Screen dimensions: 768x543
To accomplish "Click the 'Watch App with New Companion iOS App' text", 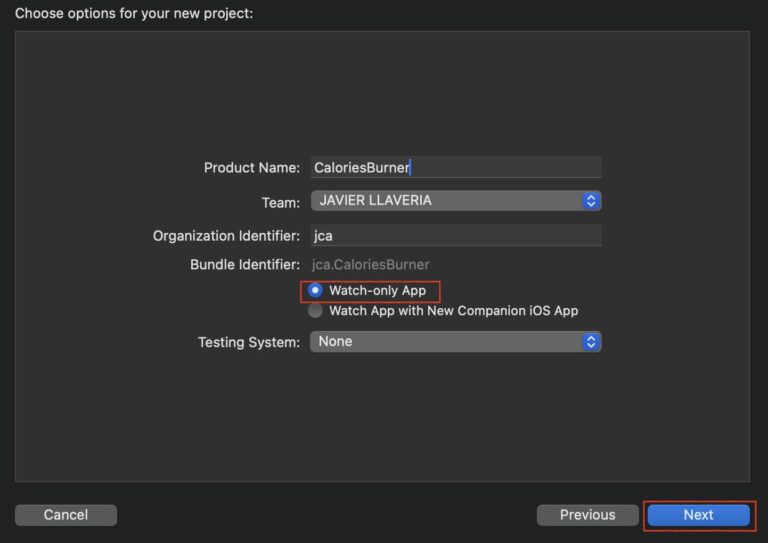I will pos(454,311).
